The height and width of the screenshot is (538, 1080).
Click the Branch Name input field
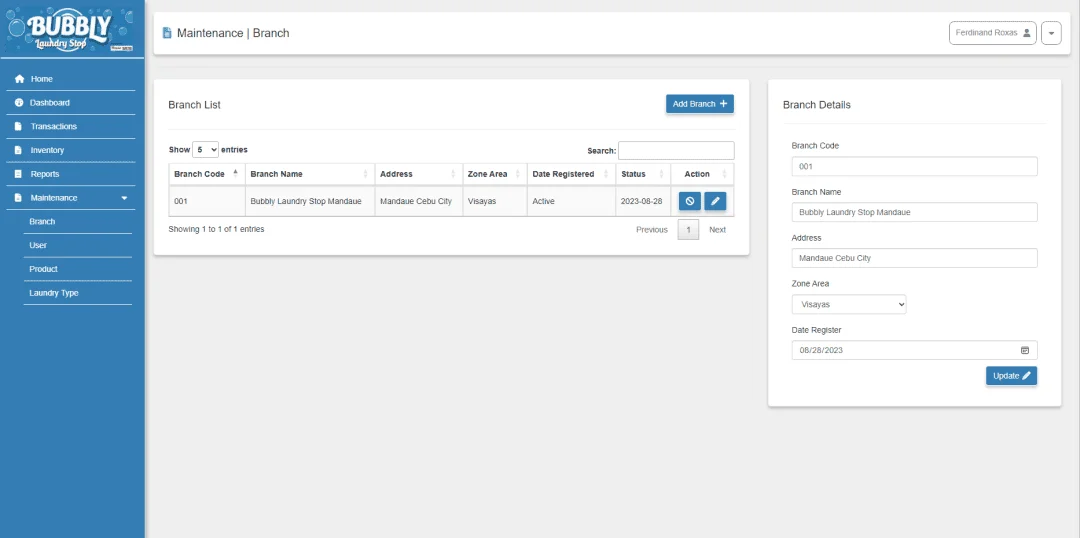(914, 212)
